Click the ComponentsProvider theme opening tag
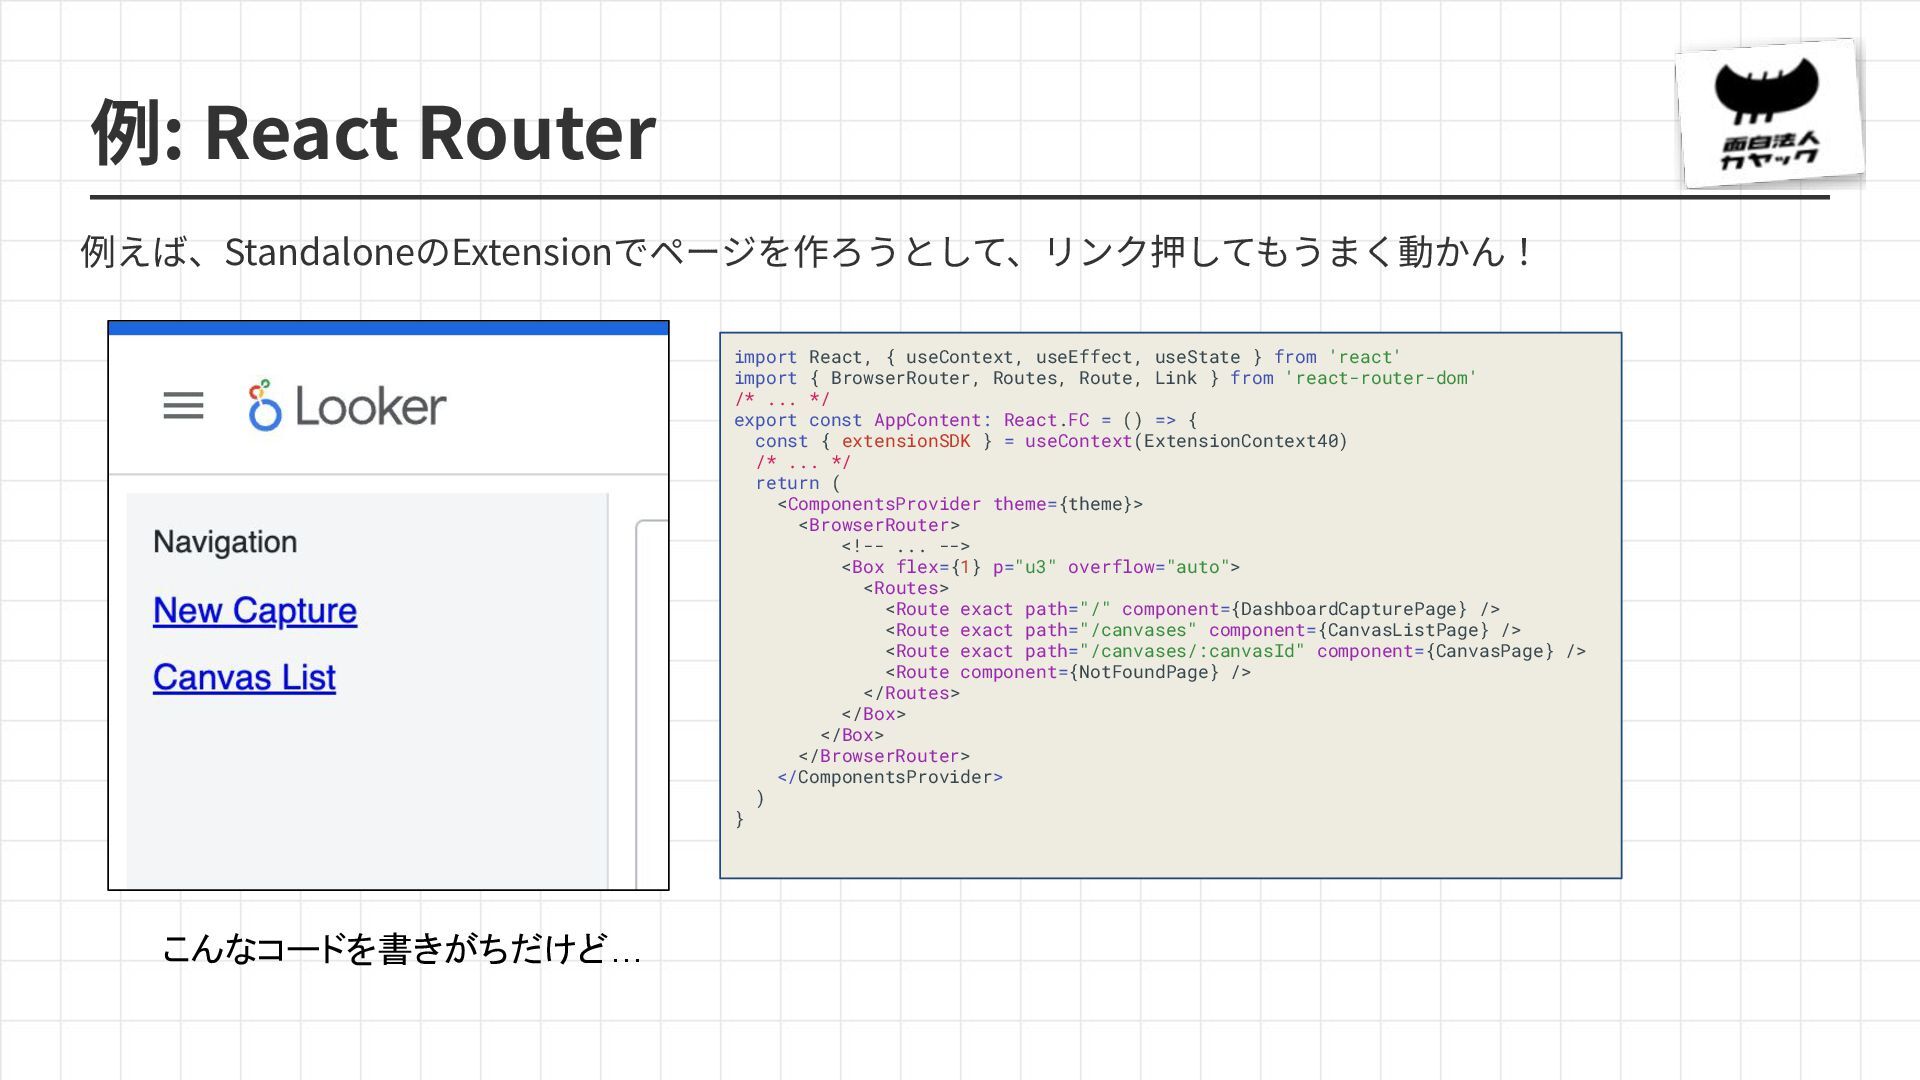1920x1080 pixels. click(959, 504)
